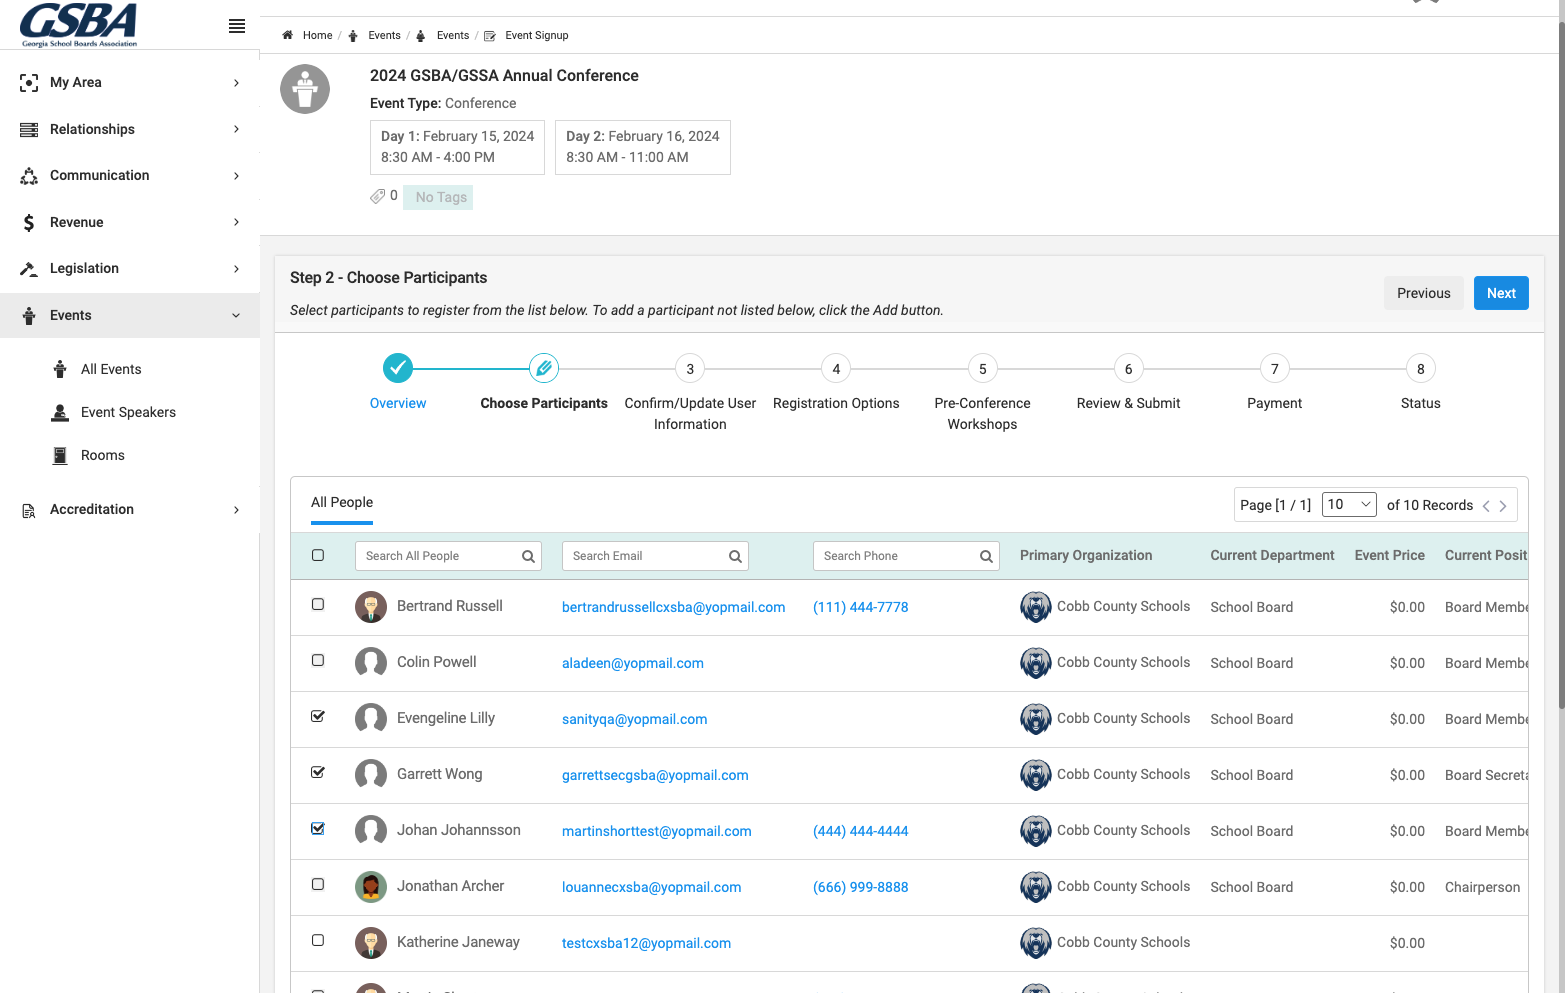The image size is (1565, 993).
Task: Expand the Accreditation menu
Action: click(130, 510)
